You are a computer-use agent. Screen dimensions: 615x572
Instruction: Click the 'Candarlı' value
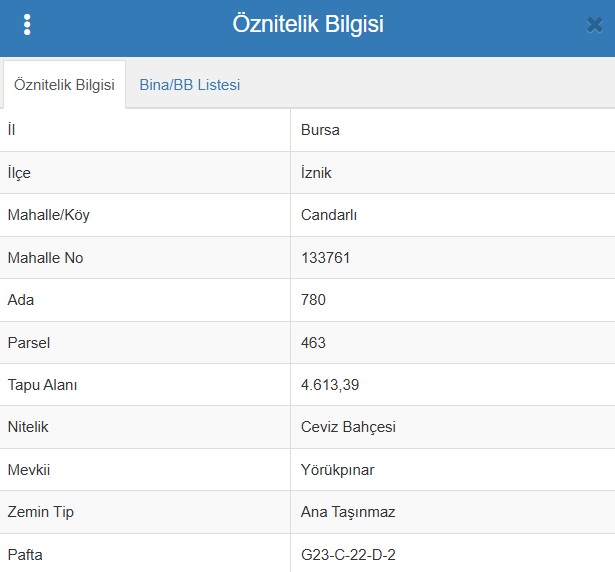[329, 215]
